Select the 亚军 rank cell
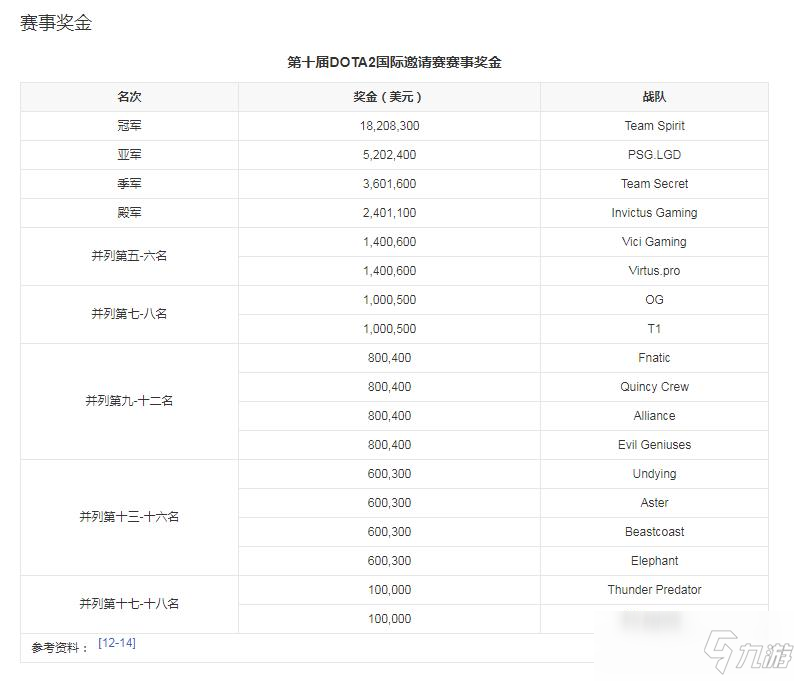Screen dimensions: 794x681 129,154
